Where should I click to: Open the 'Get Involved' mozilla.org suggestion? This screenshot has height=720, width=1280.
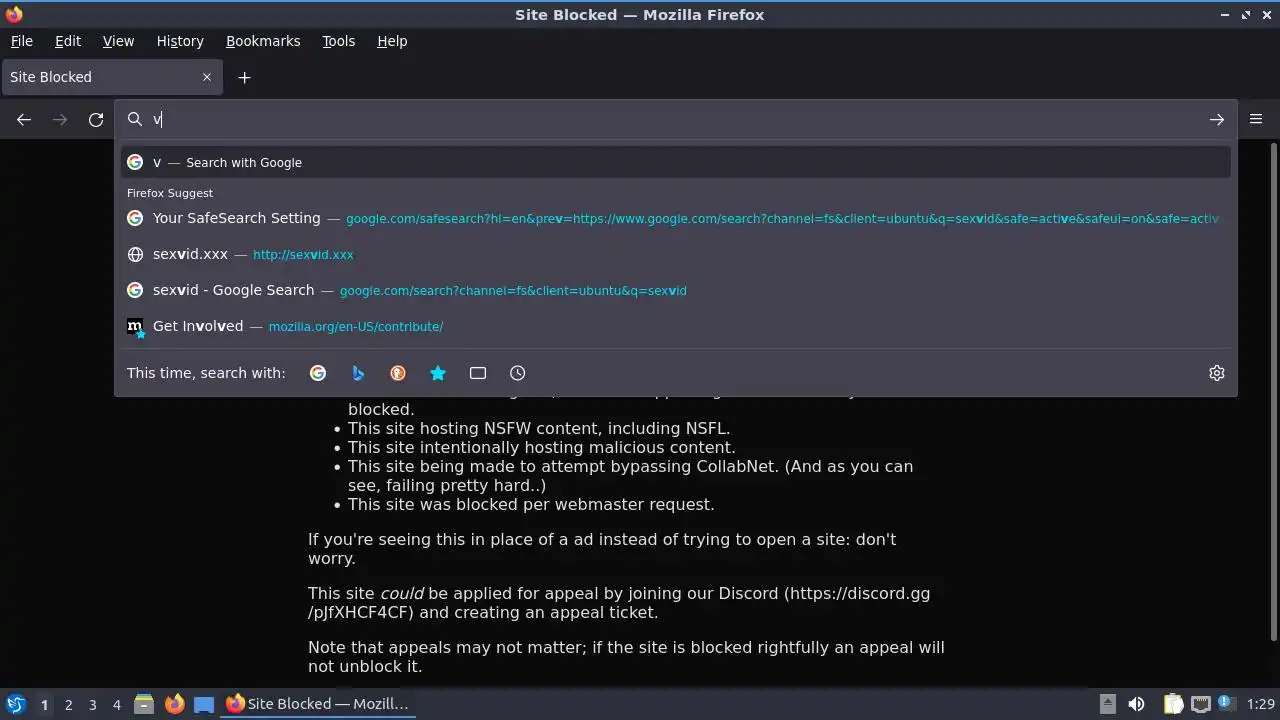[676, 326]
